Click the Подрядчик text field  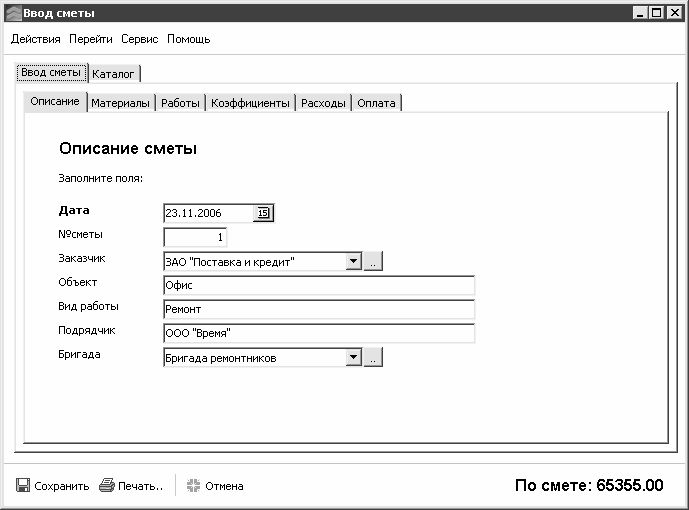318,334
